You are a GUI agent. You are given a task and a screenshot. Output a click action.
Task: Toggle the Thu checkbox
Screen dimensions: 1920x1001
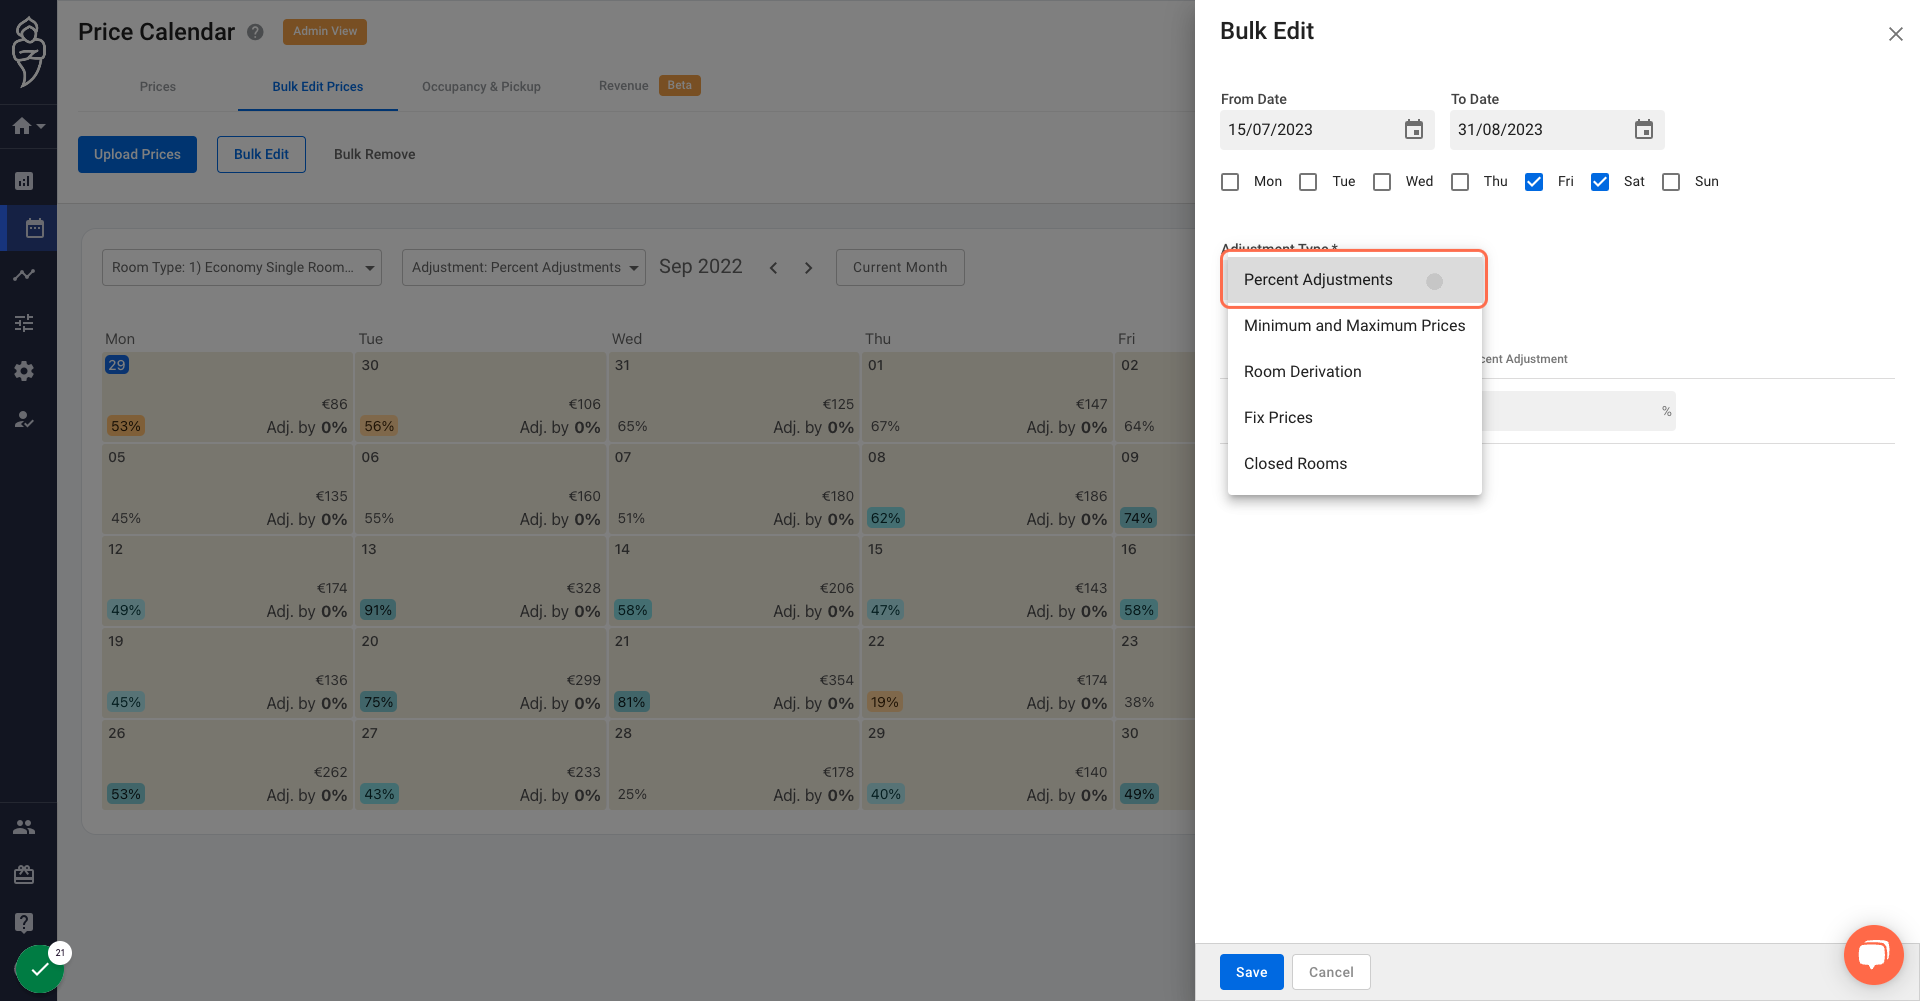1460,182
